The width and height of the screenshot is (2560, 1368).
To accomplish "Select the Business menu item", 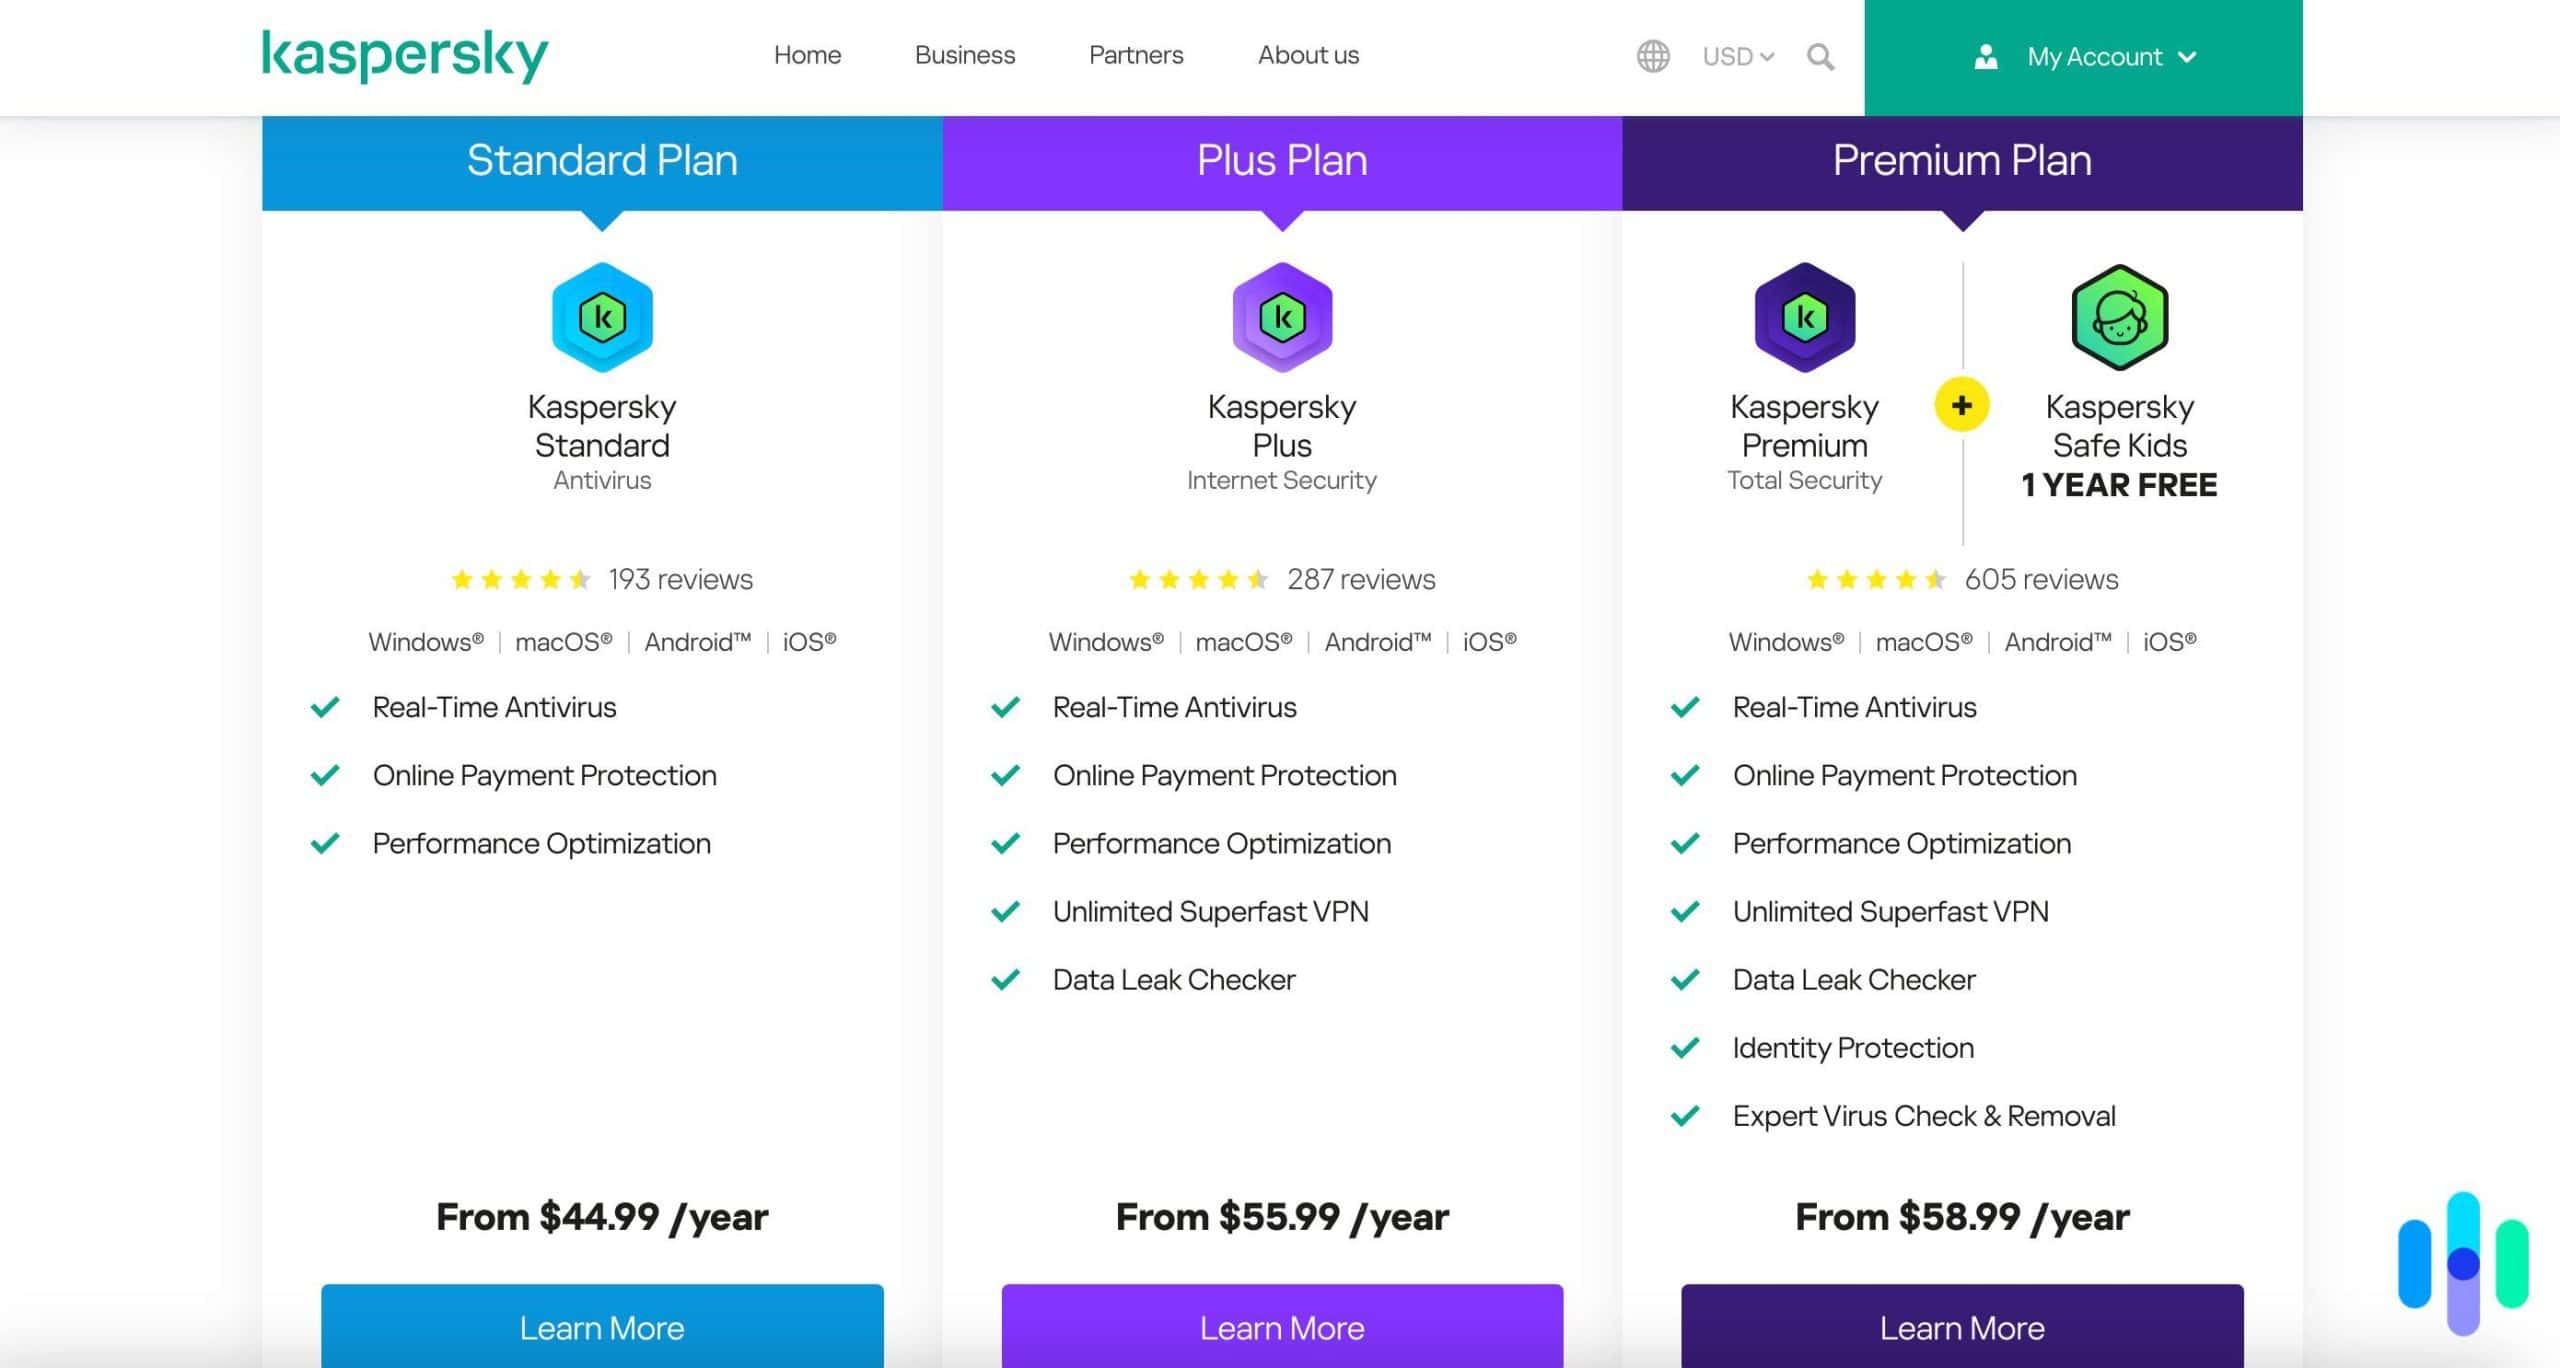I will point(964,55).
